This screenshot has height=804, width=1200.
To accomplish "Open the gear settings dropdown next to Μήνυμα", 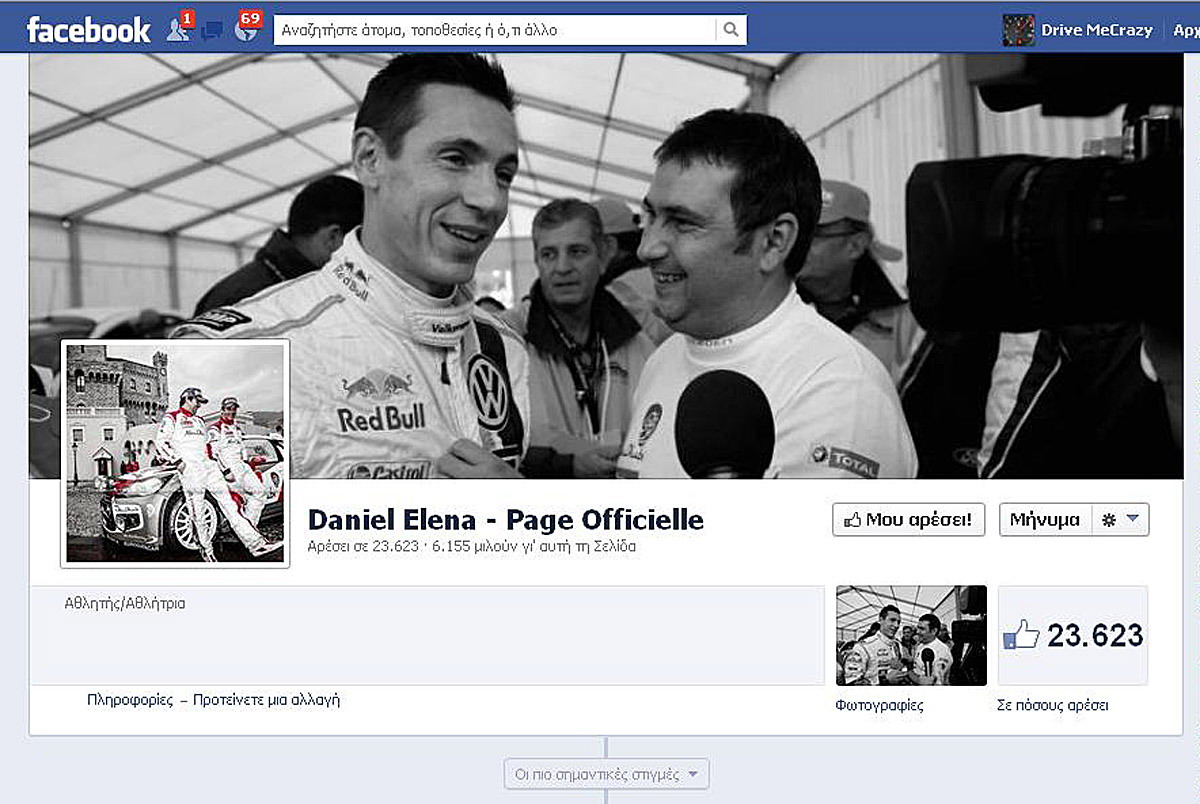I will tap(1120, 520).
